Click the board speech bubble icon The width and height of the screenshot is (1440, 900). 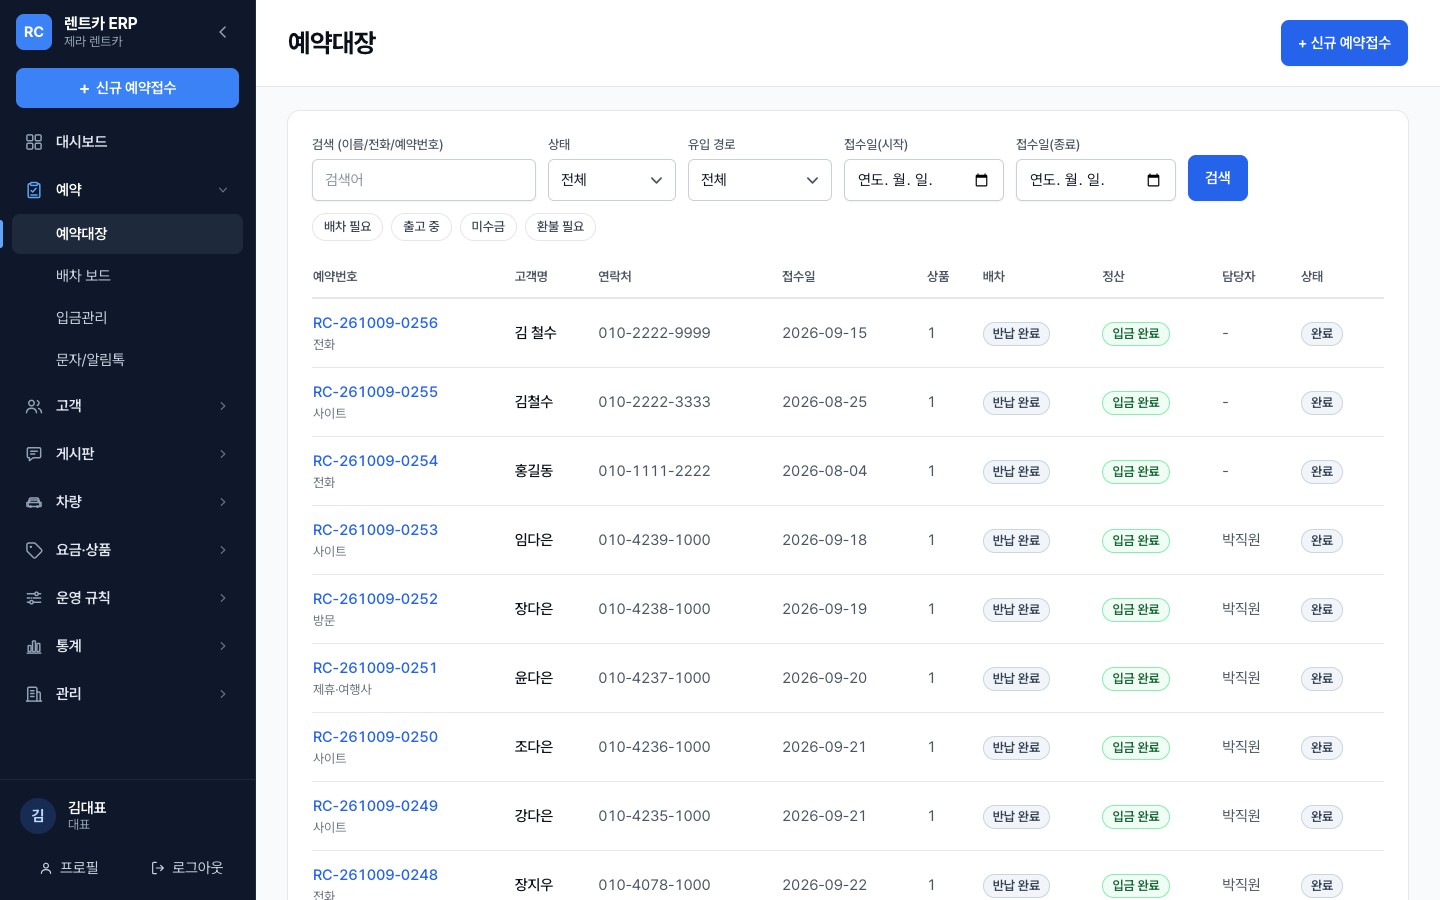34,454
